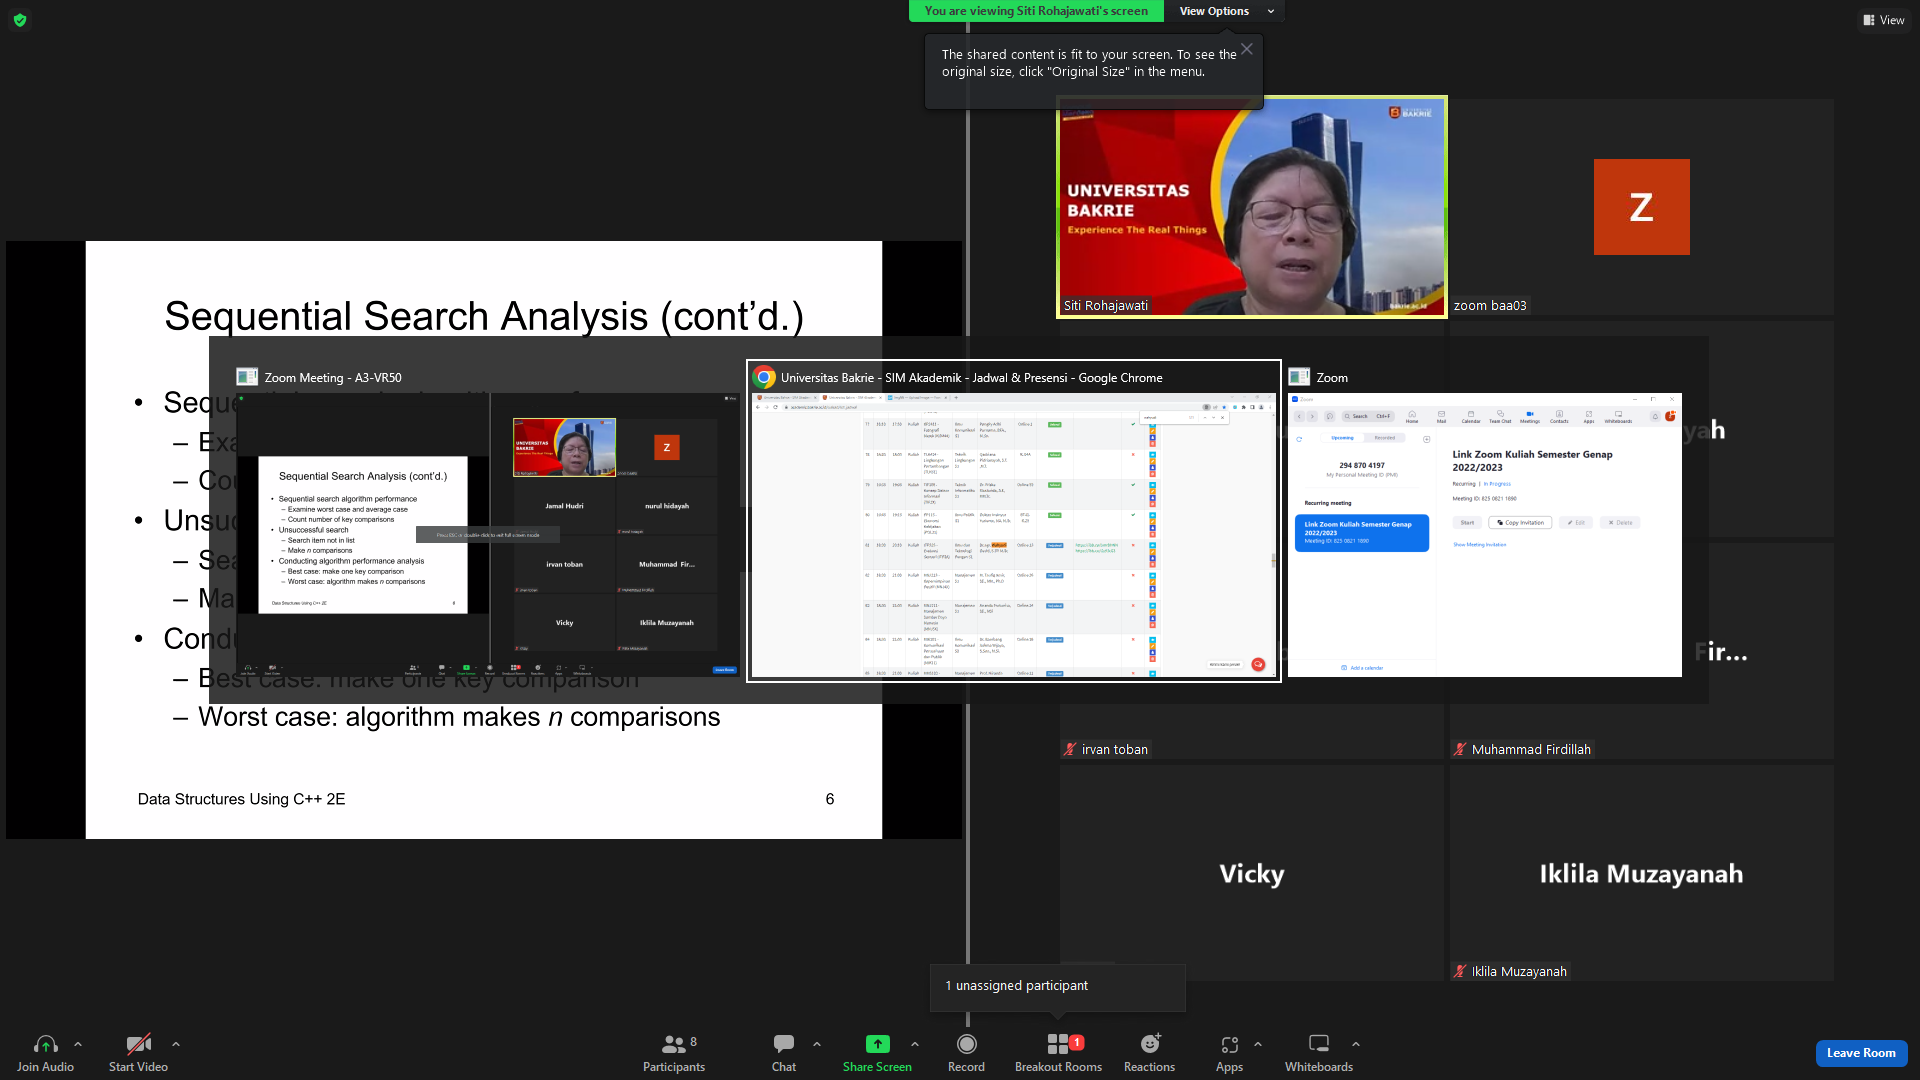The image size is (1920, 1080).
Task: Click the slide title 'Sequential Search Analysis (cont'd.)'
Action: pyautogui.click(x=484, y=316)
